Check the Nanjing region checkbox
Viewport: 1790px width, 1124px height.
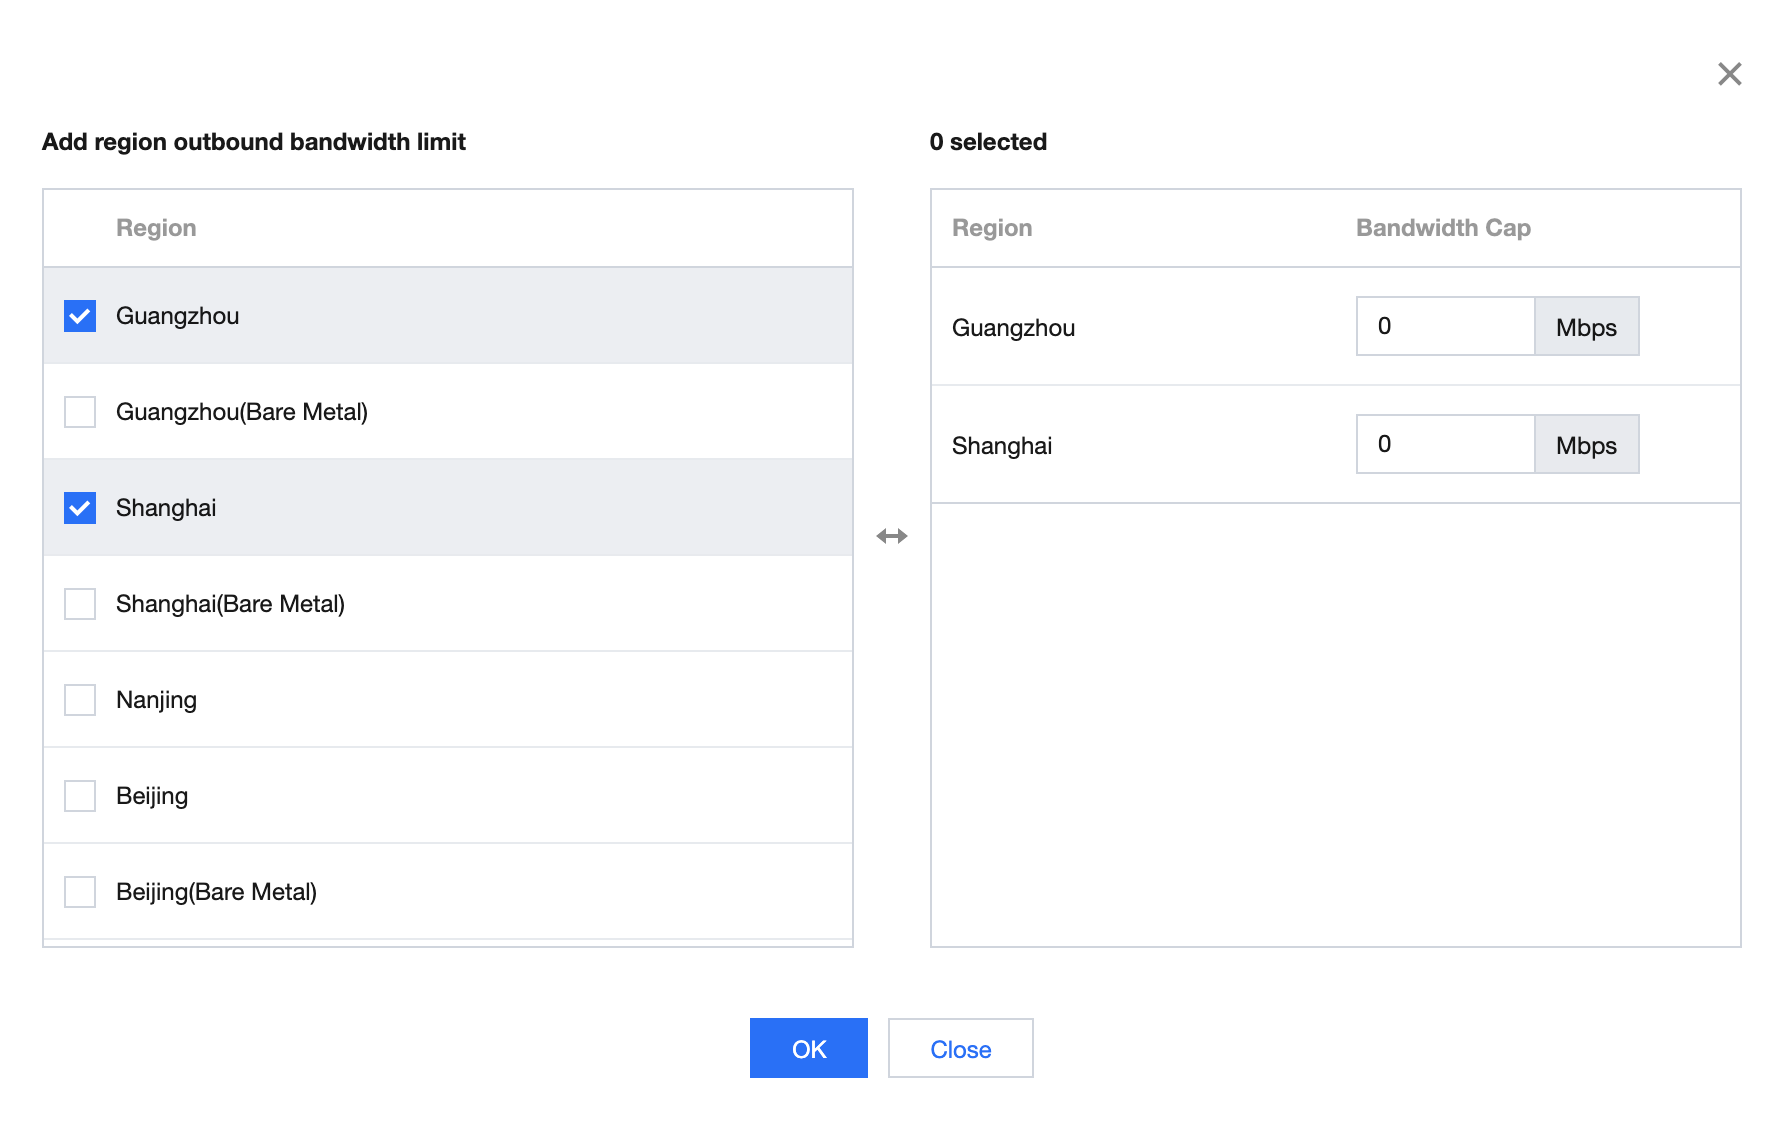[x=79, y=699]
